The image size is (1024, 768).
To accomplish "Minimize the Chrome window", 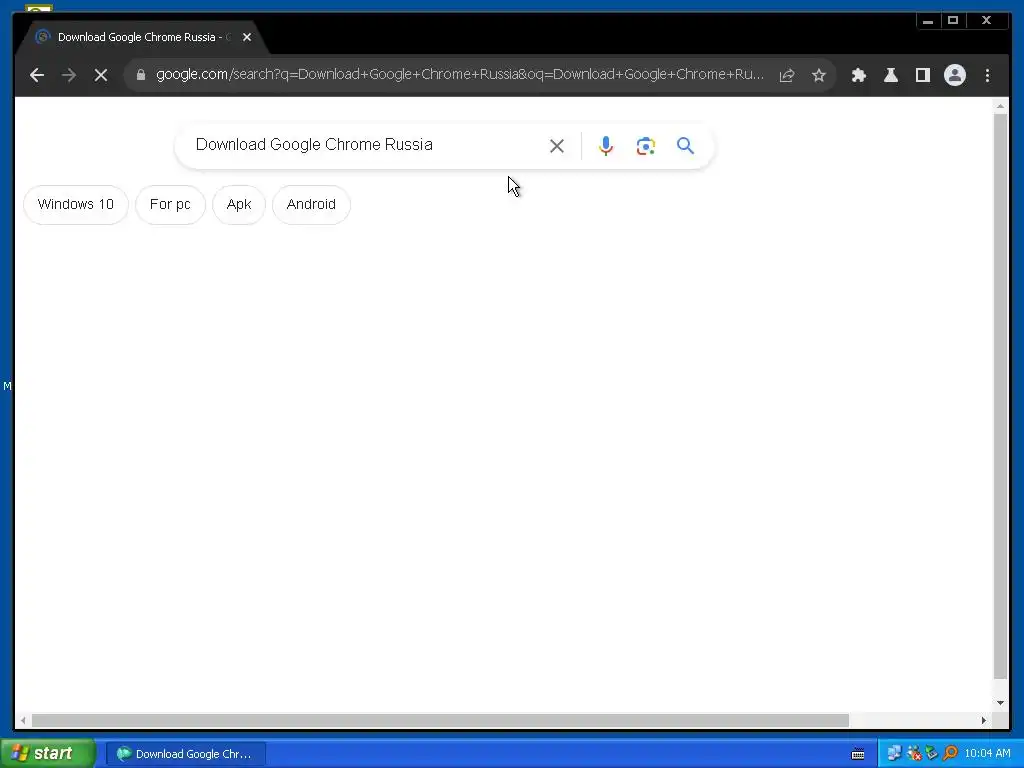I will pyautogui.click(x=927, y=21).
